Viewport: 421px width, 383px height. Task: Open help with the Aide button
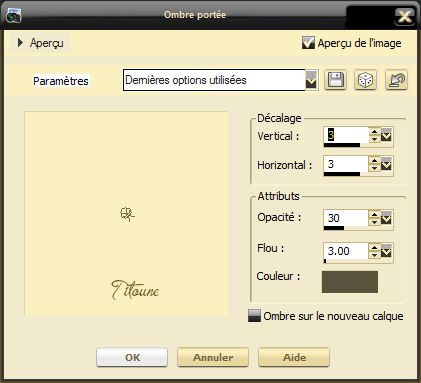[294, 357]
